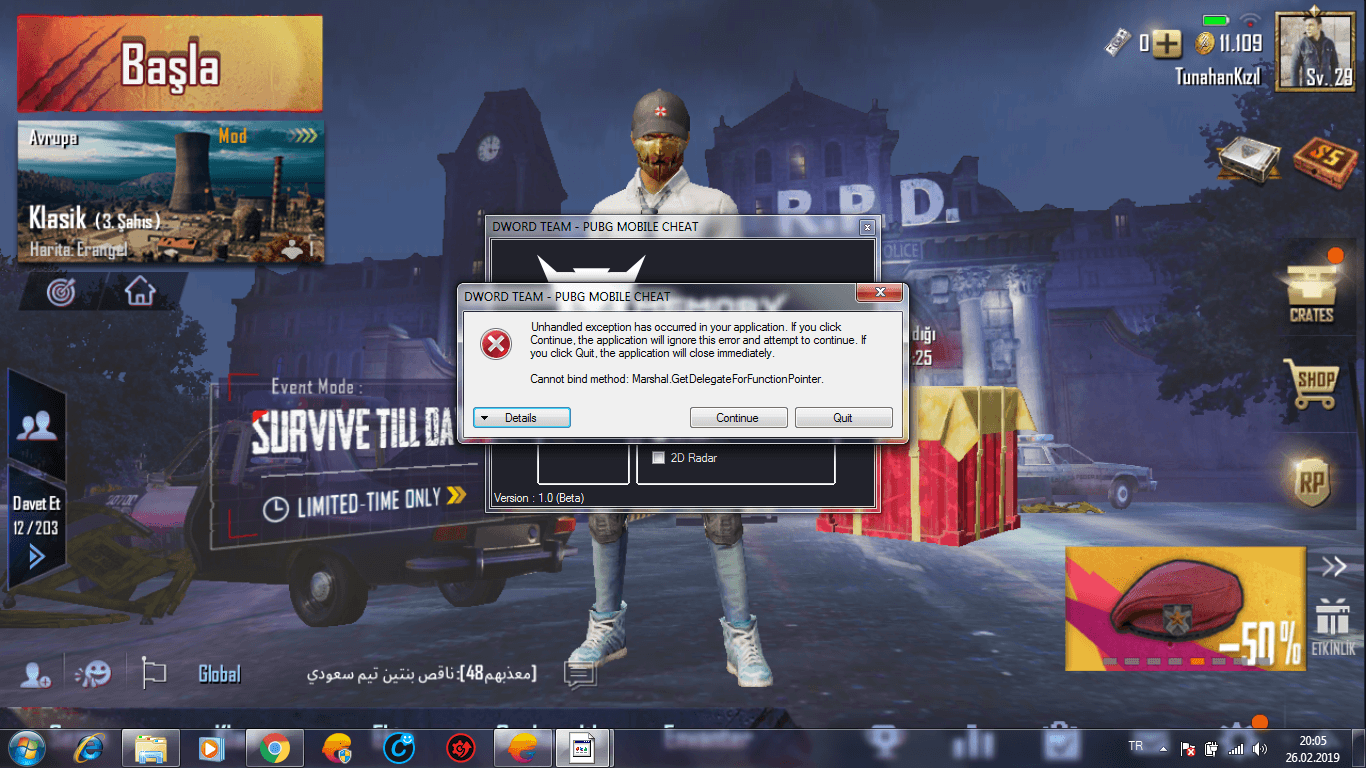1366x768 pixels.
Task: Click the Cannot bind method error text
Action: pyautogui.click(x=677, y=379)
